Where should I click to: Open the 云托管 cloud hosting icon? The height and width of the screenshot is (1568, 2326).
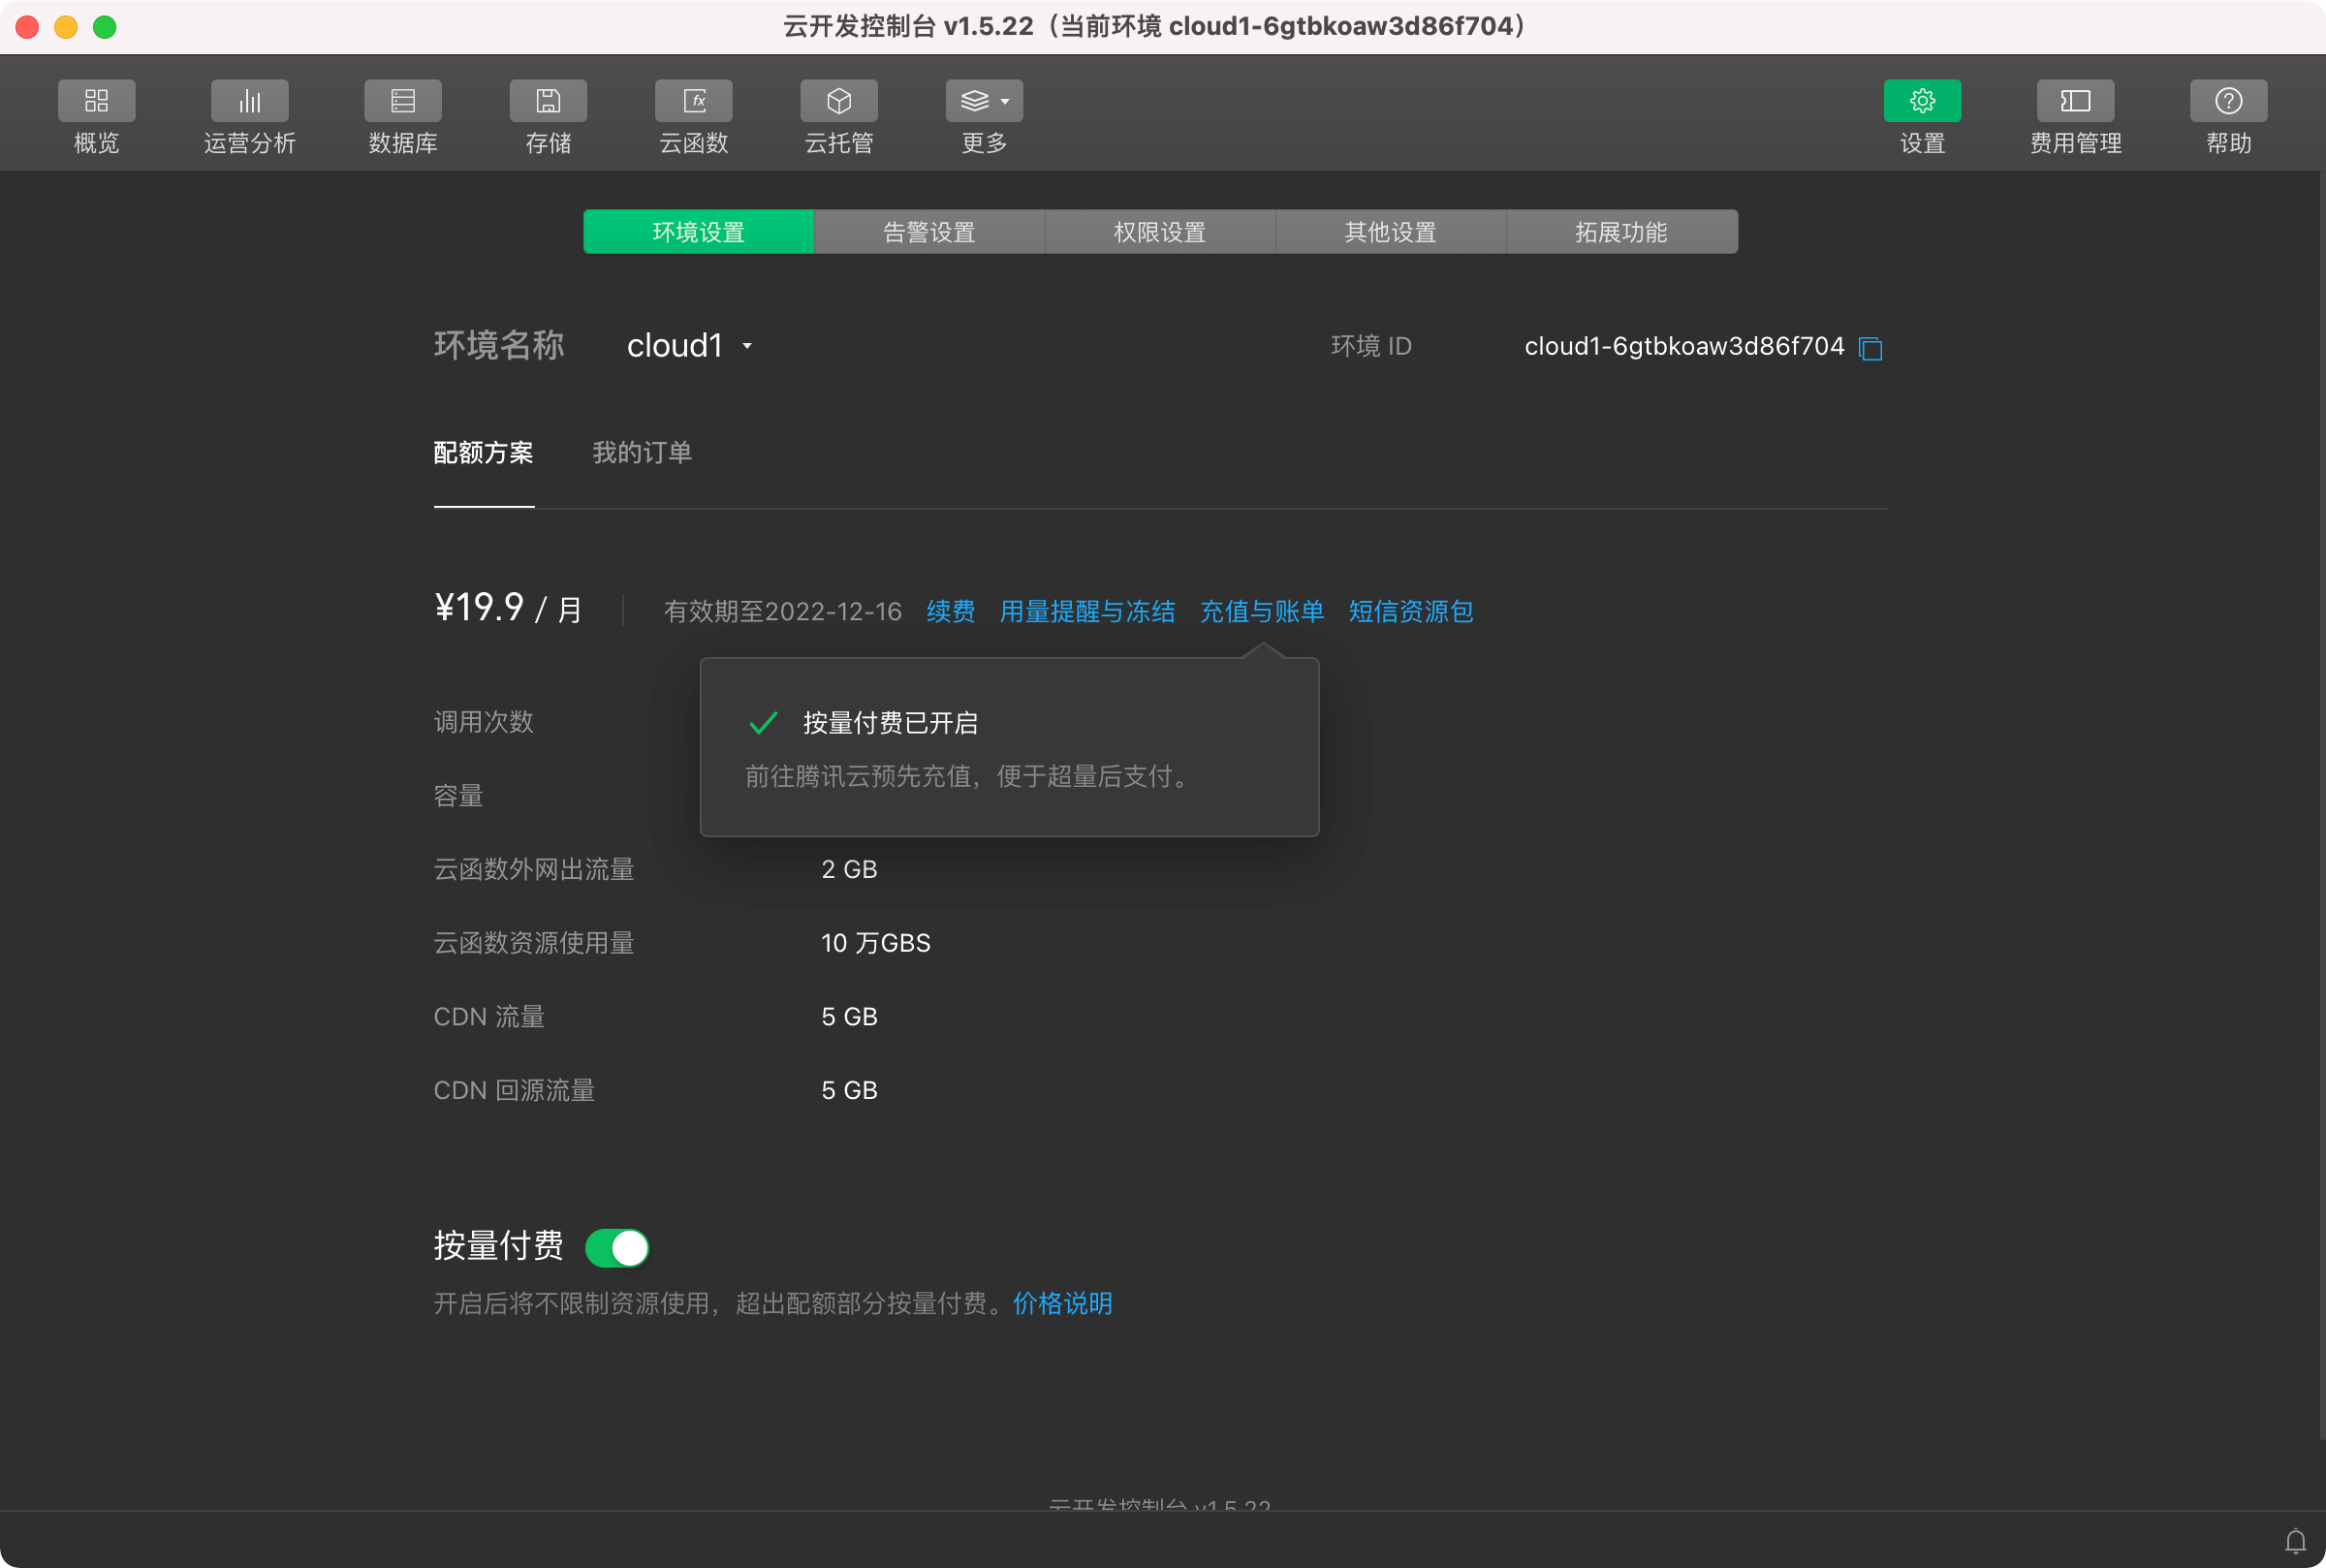coord(839,101)
